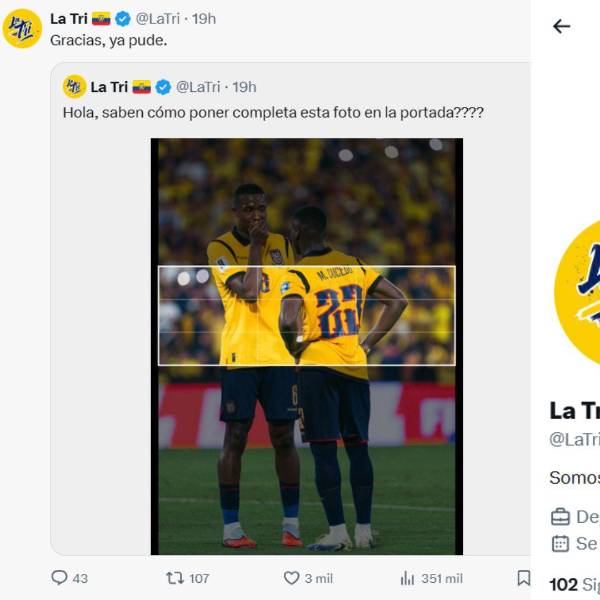Open the quoted tweet's 19h timestamp
The image size is (600, 600).
tap(244, 87)
